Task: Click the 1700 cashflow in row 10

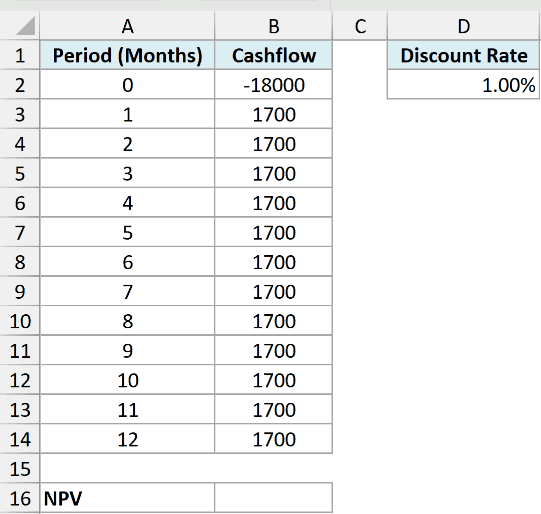Action: pos(274,321)
